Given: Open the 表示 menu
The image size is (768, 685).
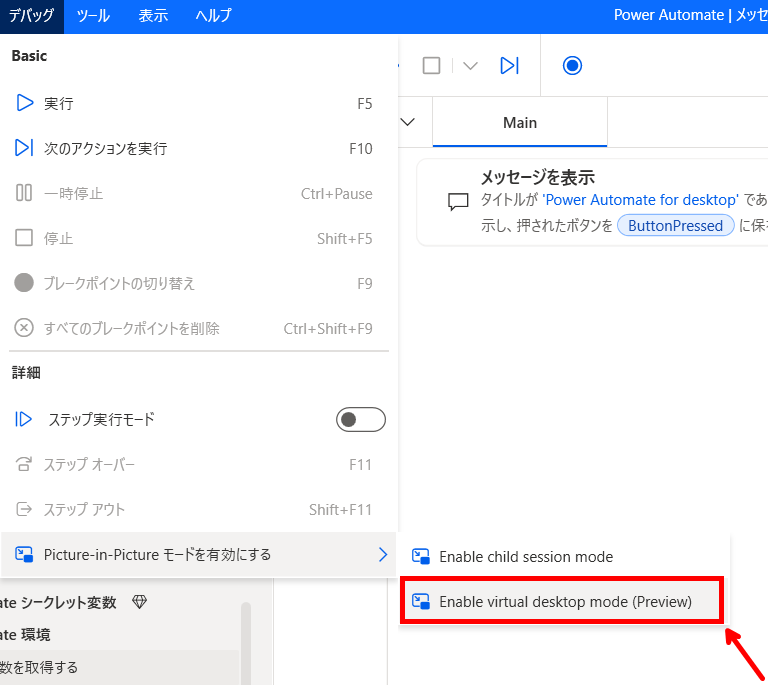Looking at the screenshot, I should point(153,16).
